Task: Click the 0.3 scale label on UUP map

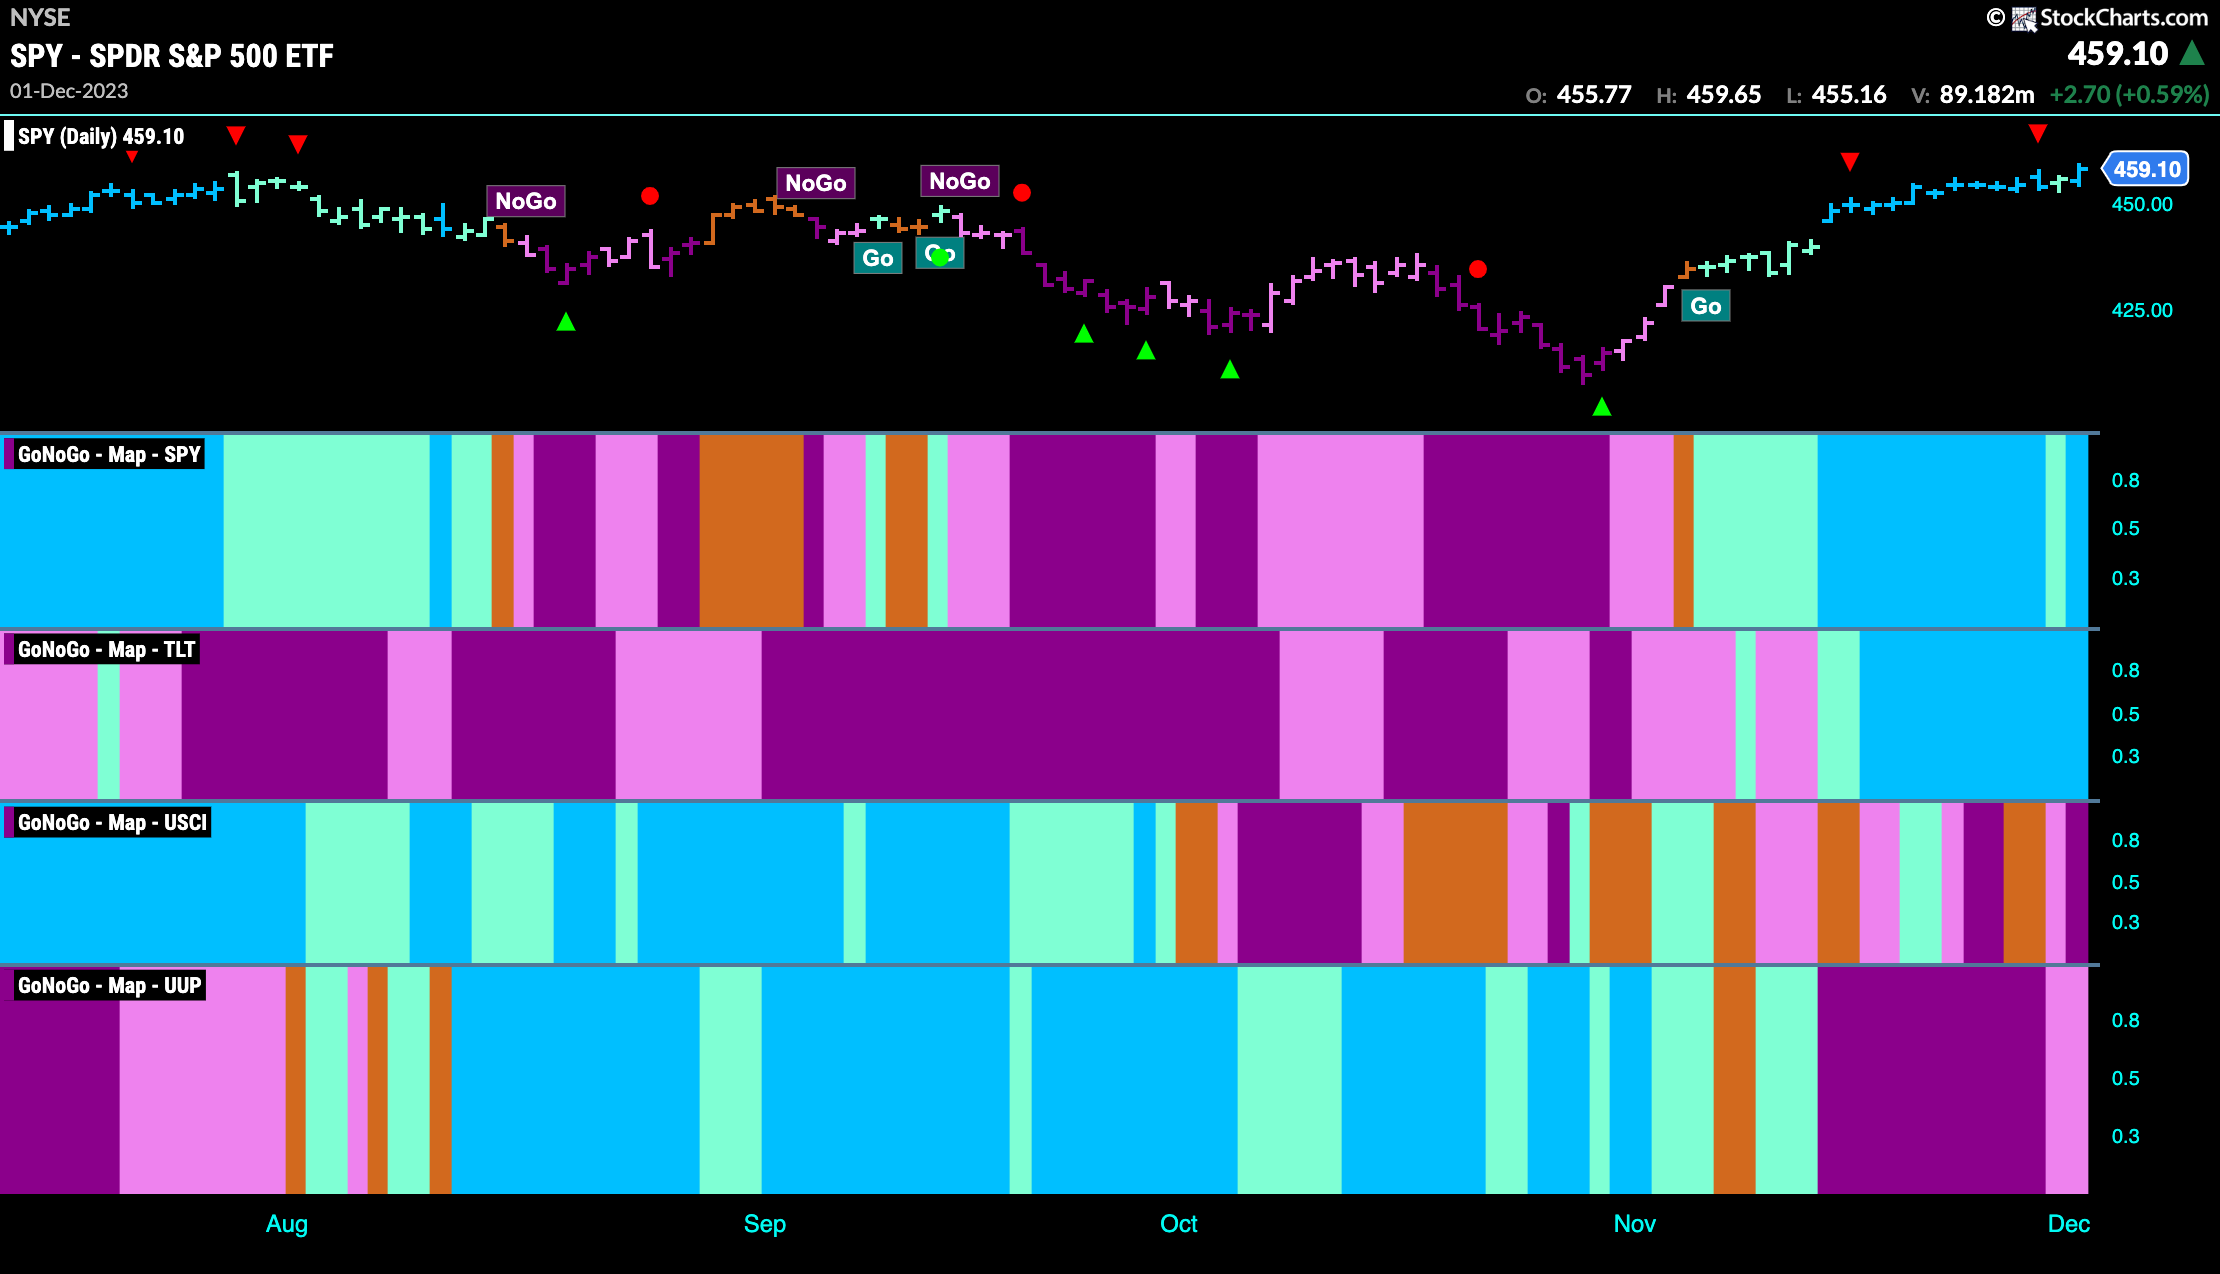Action: 2125,1136
